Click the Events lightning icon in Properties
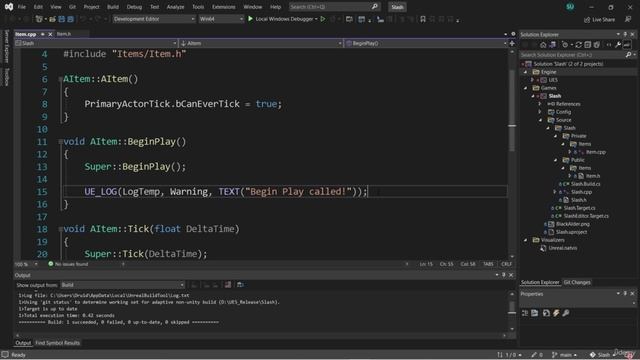The image size is (640, 360). click(556, 313)
